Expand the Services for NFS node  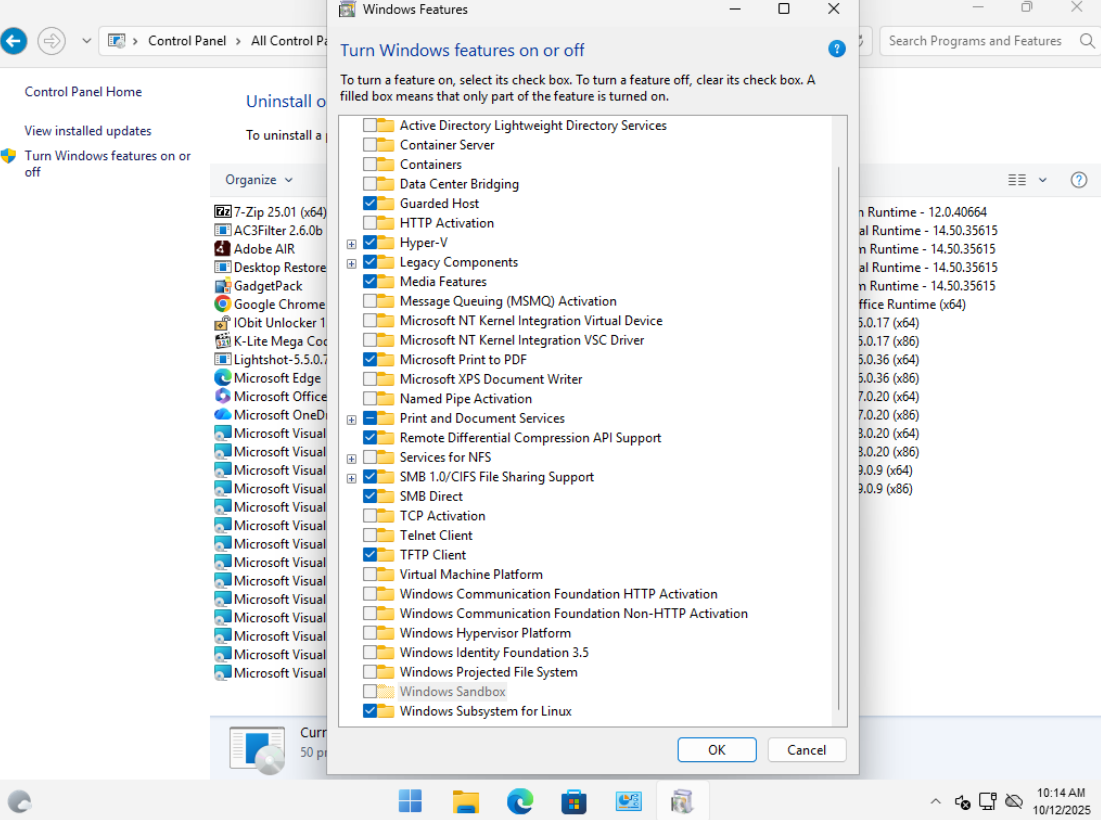coord(352,458)
